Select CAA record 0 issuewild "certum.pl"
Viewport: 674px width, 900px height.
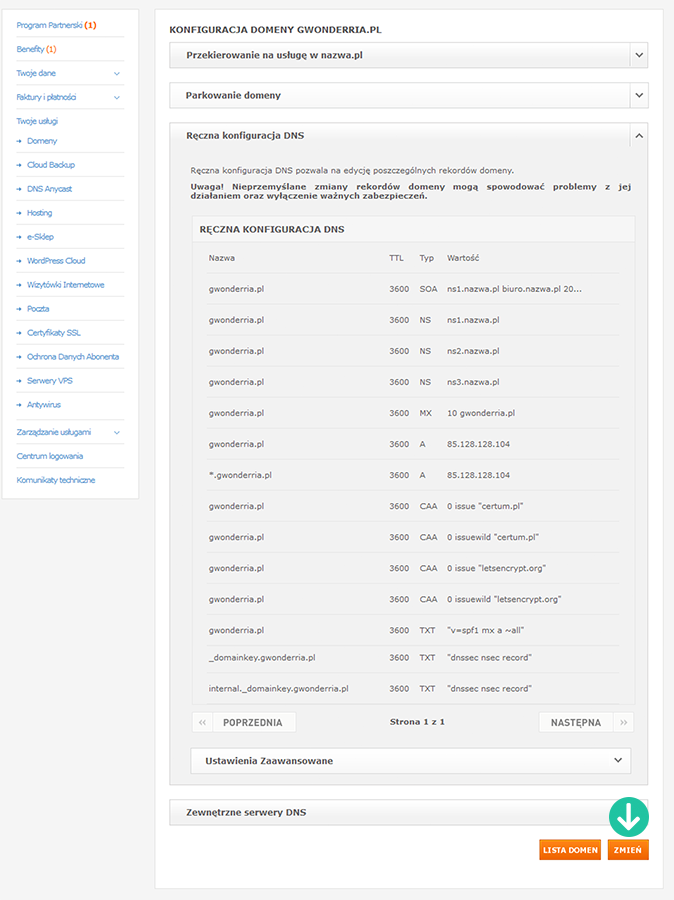tap(493, 537)
